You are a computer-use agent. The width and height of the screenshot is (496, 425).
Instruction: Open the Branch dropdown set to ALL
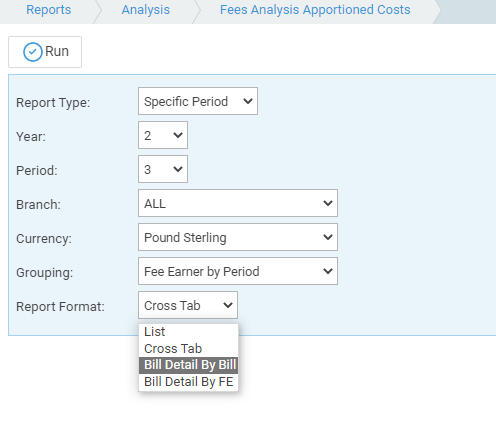click(x=238, y=203)
